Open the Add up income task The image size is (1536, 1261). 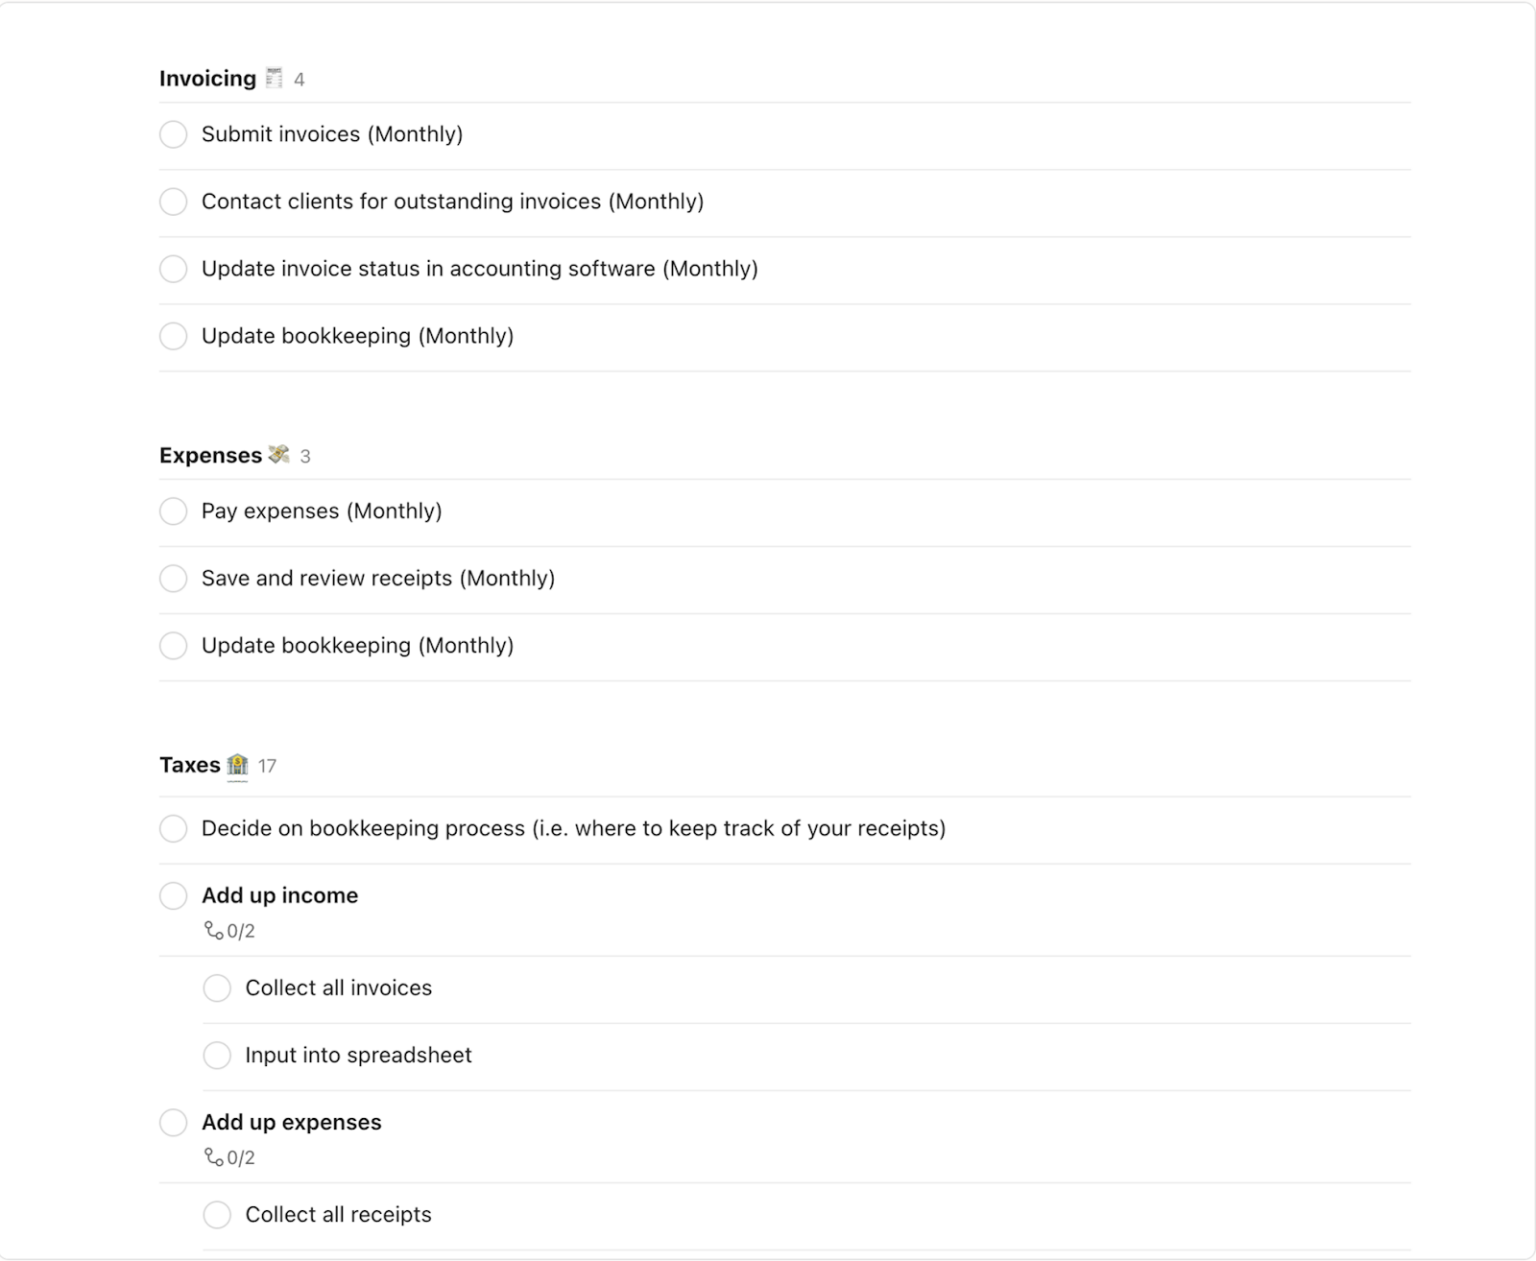coord(280,895)
